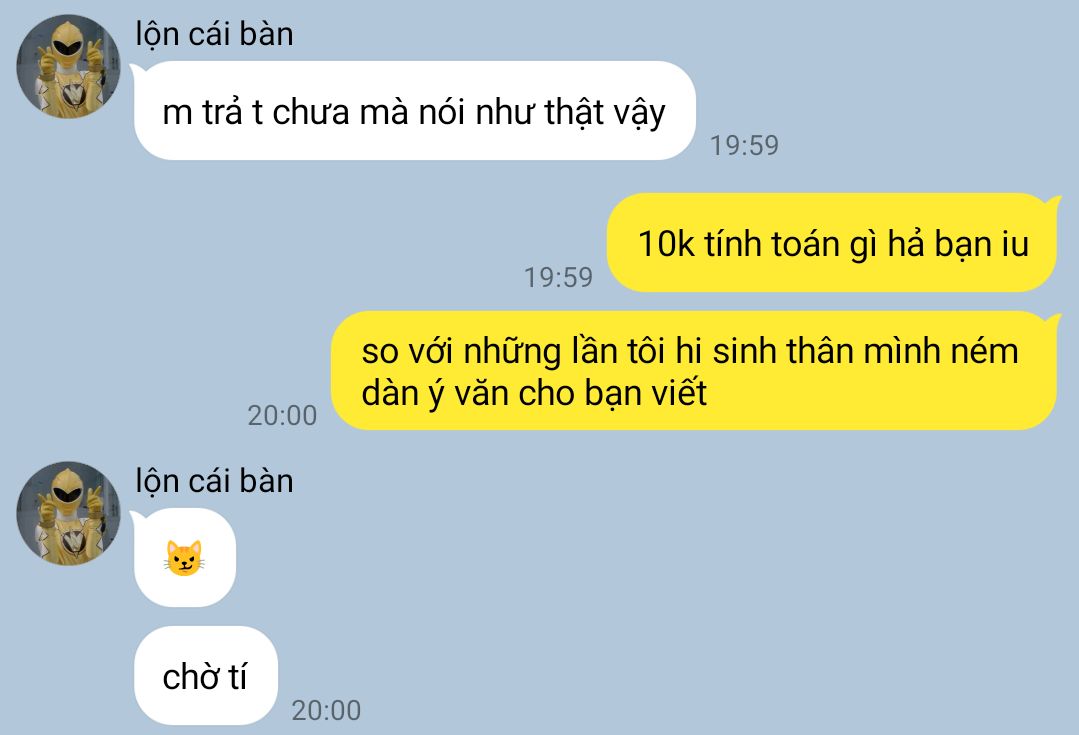Tap the white bubble containing the cat emoji

click(184, 557)
